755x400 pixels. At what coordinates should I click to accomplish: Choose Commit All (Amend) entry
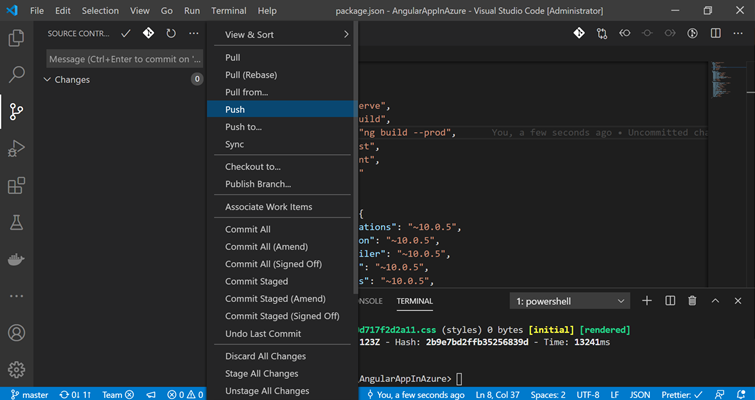tap(282, 246)
